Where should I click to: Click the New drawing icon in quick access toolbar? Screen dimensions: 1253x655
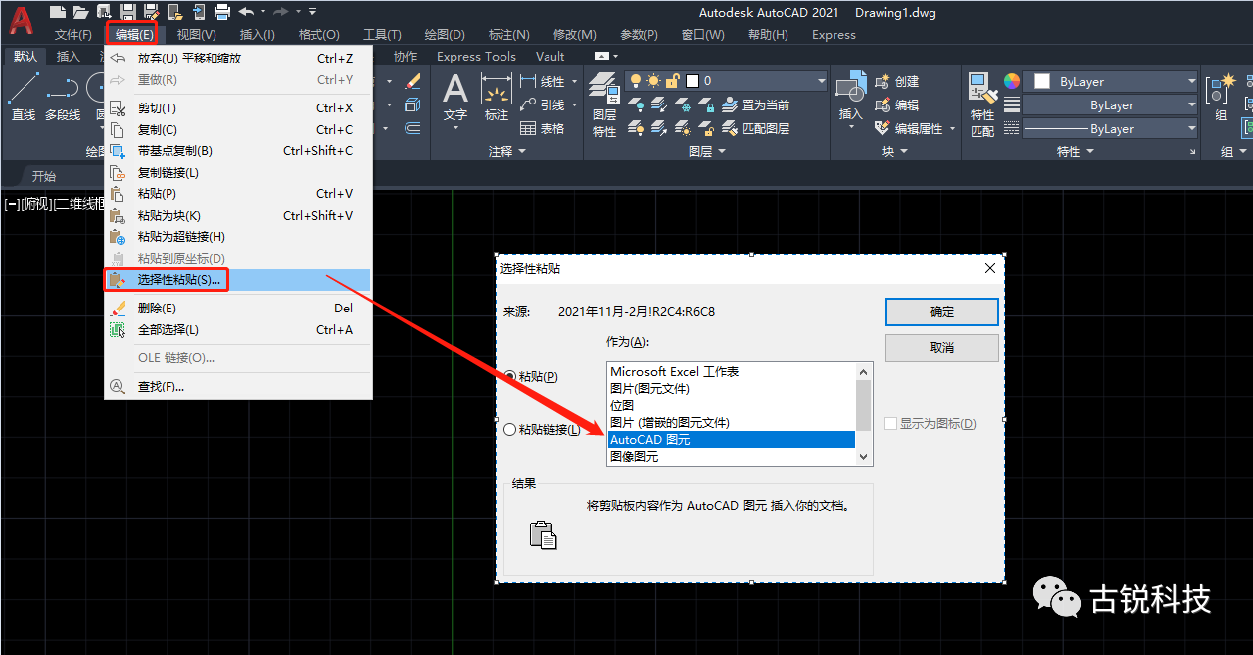pos(57,12)
